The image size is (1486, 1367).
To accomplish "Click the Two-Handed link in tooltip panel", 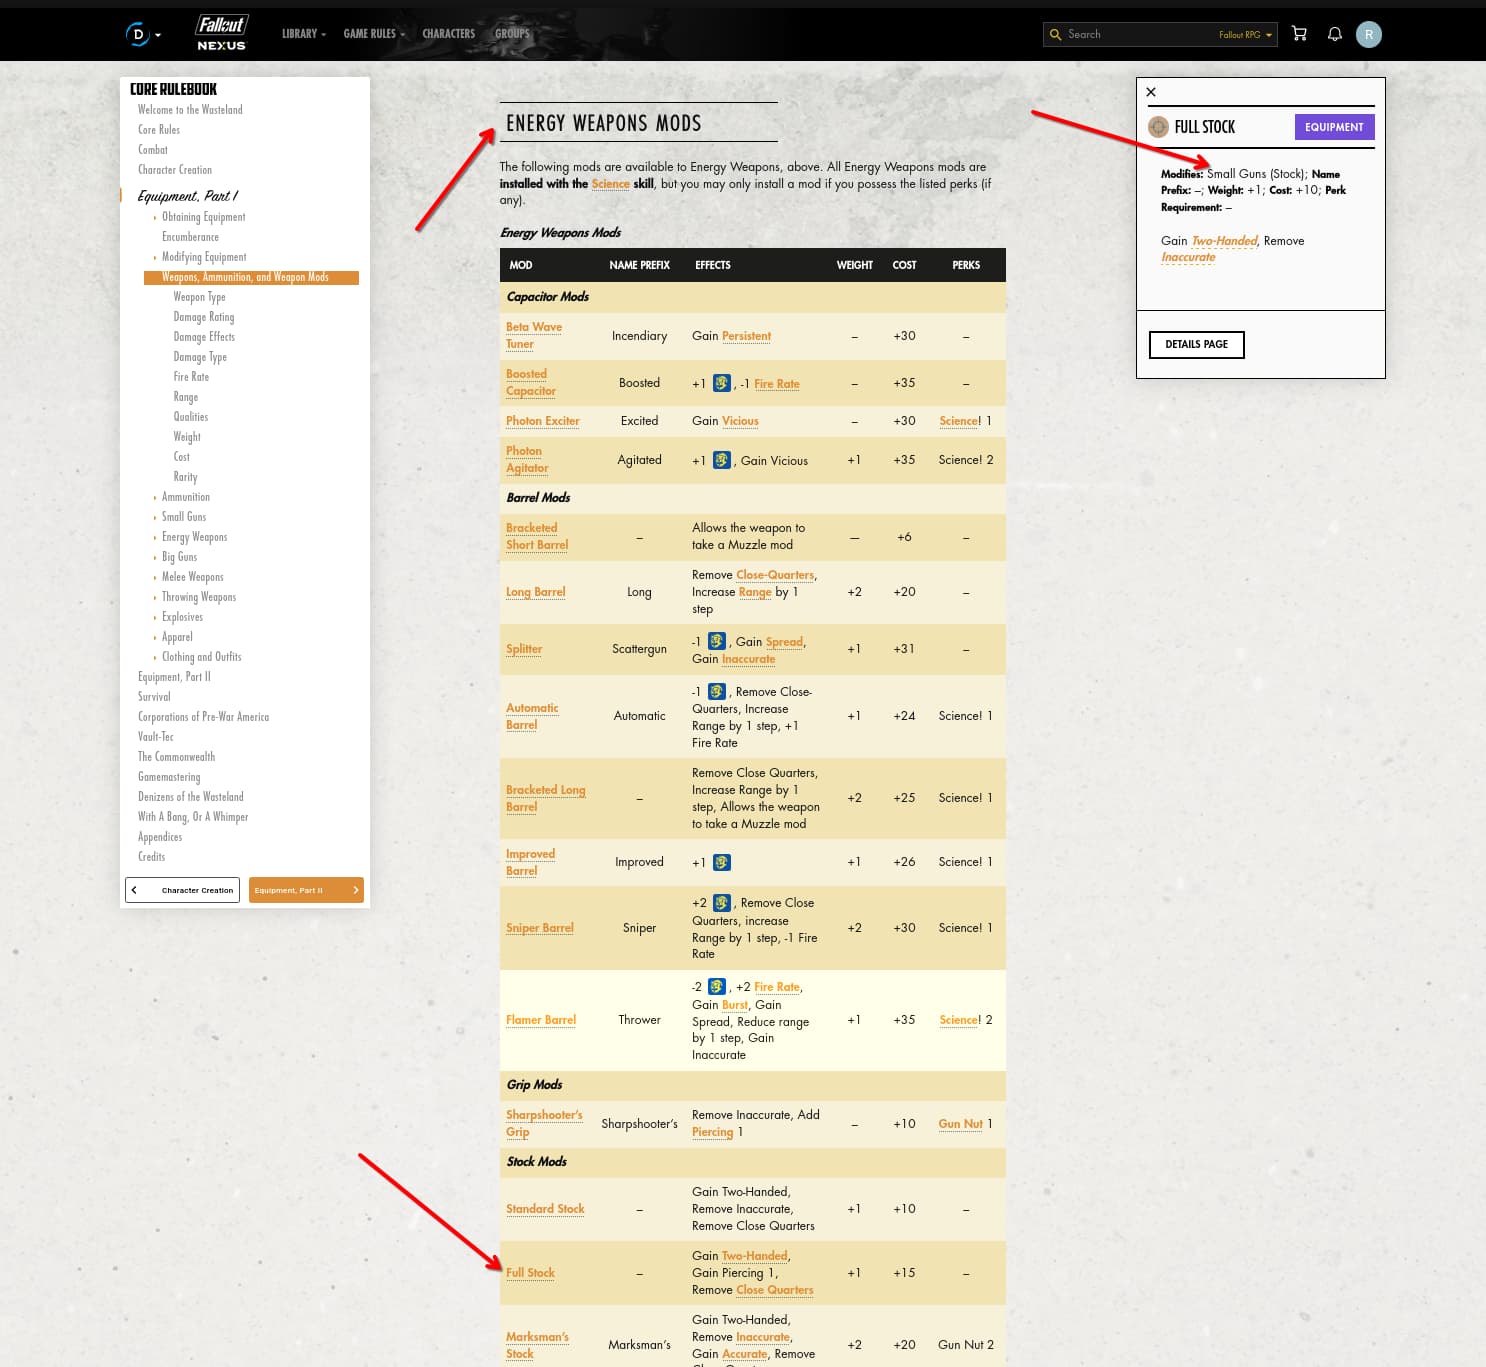I will click(1224, 241).
